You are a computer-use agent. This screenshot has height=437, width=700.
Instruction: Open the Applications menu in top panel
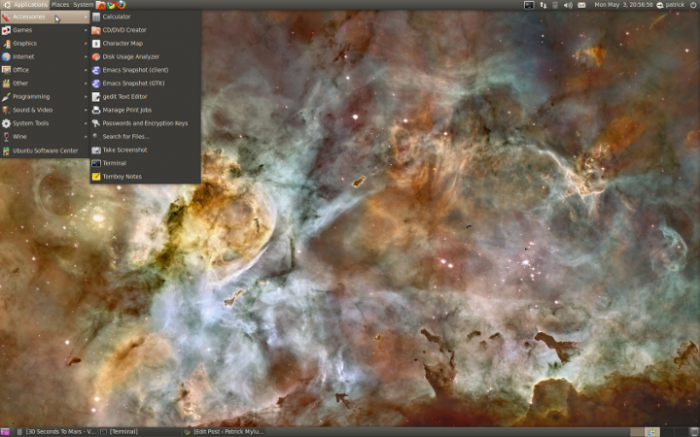click(25, 5)
